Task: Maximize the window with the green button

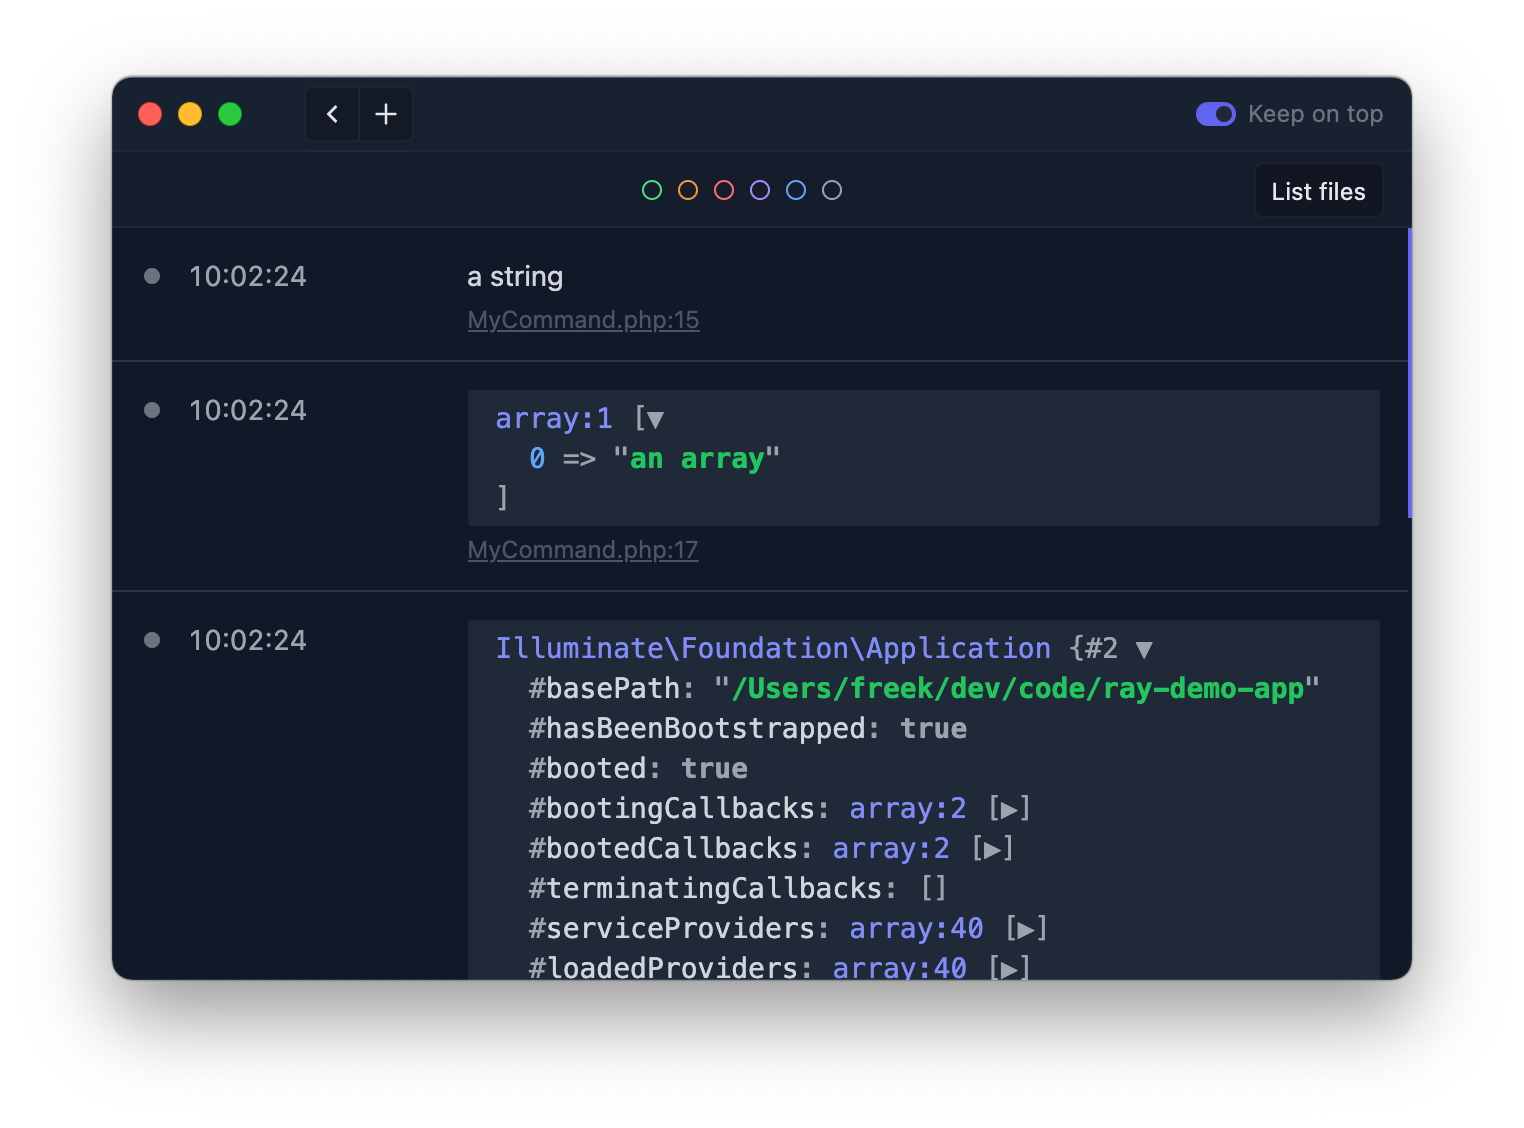Action: pos(230,114)
